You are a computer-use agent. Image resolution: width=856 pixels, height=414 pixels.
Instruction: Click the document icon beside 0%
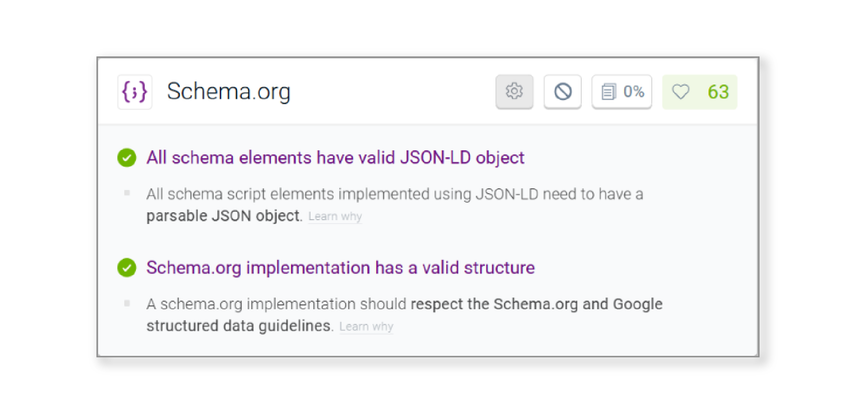coord(609,92)
